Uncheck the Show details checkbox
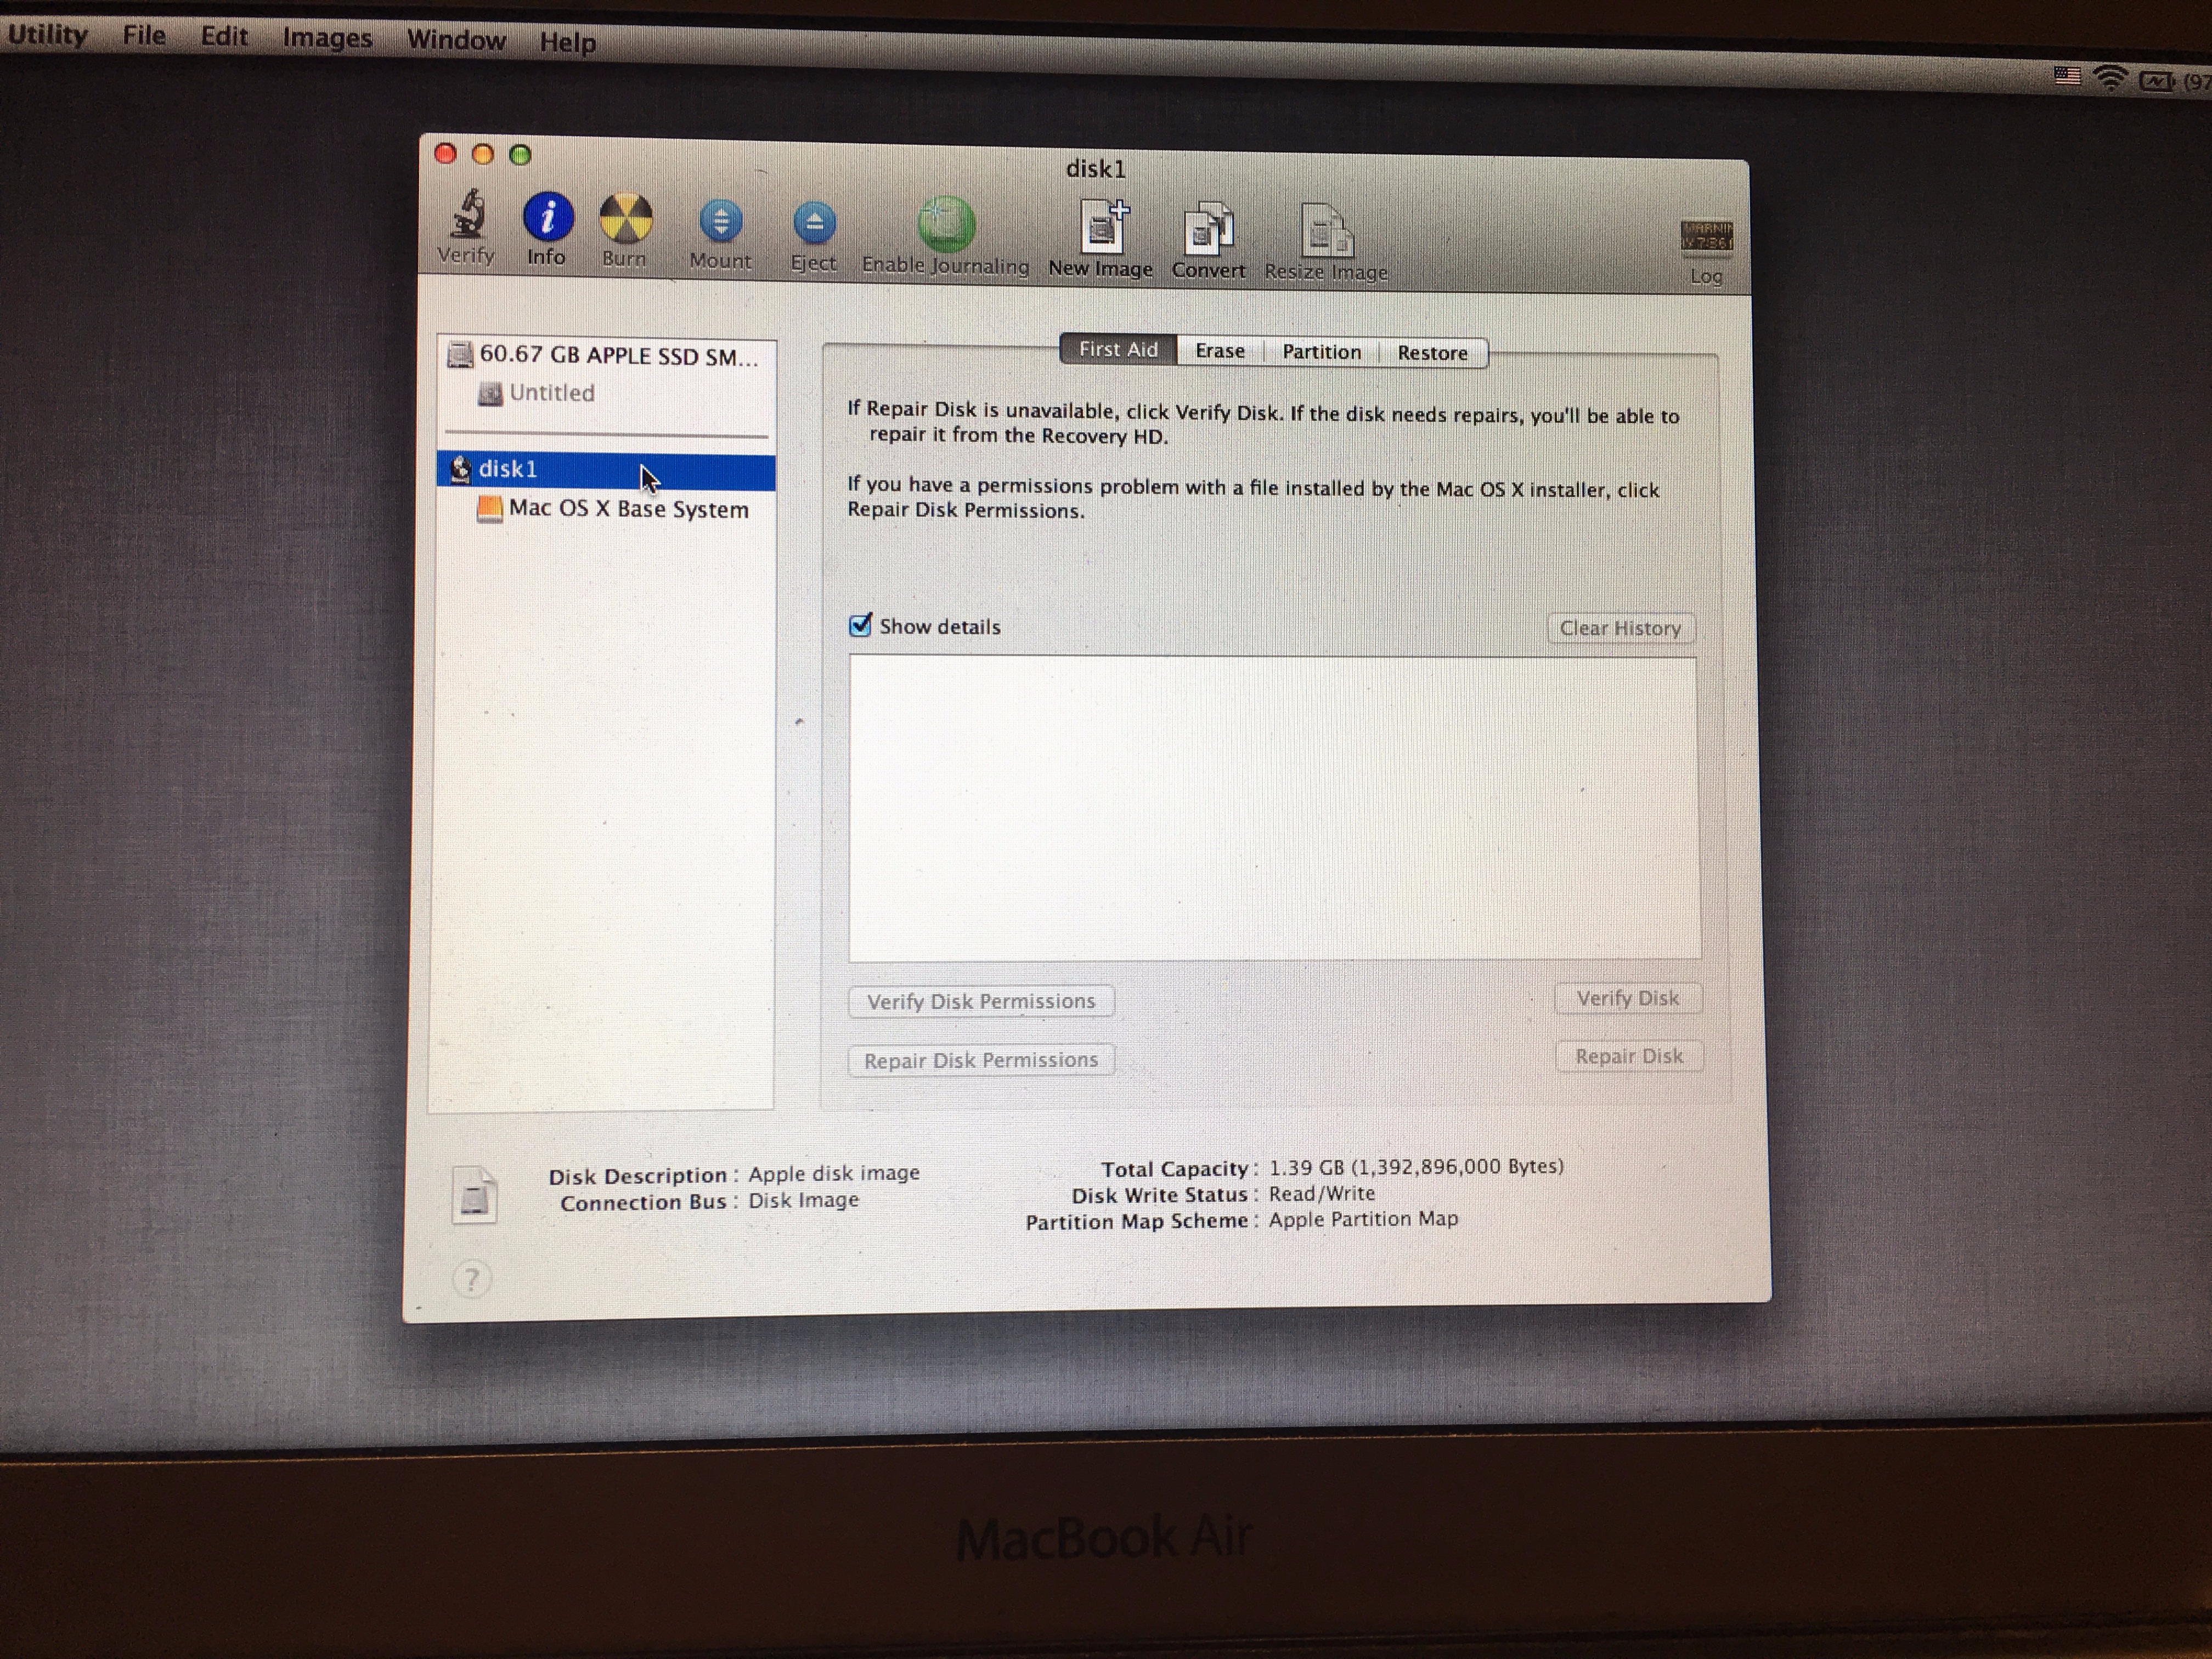The width and height of the screenshot is (2212, 1659). coord(860,626)
